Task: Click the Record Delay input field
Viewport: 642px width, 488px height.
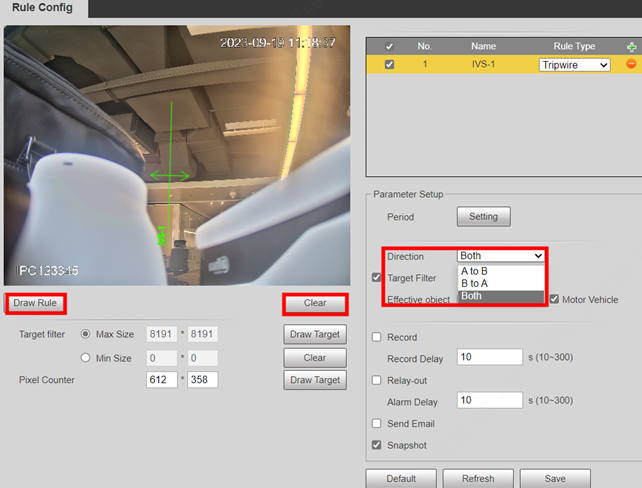Action: [490, 357]
